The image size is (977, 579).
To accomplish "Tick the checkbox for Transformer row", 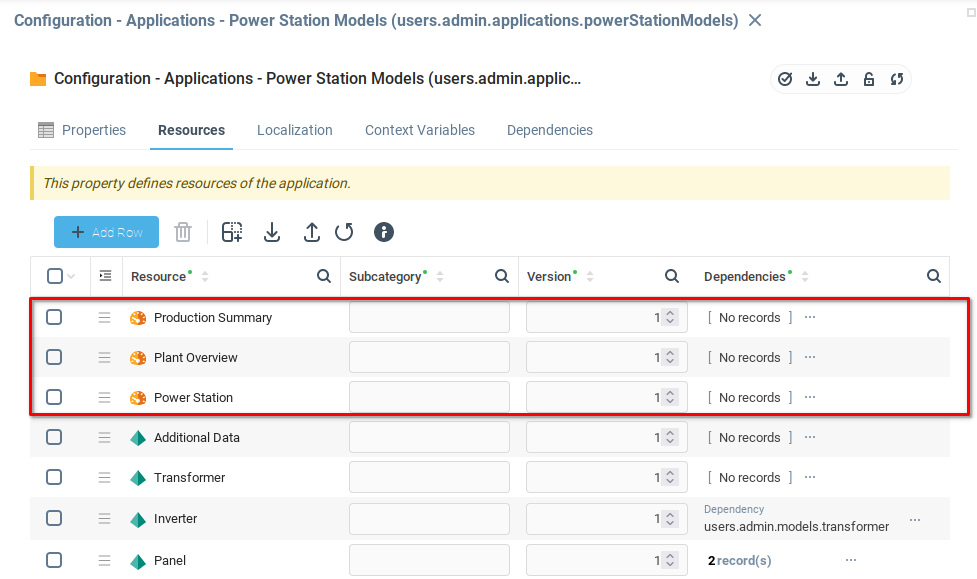I will pyautogui.click(x=54, y=477).
